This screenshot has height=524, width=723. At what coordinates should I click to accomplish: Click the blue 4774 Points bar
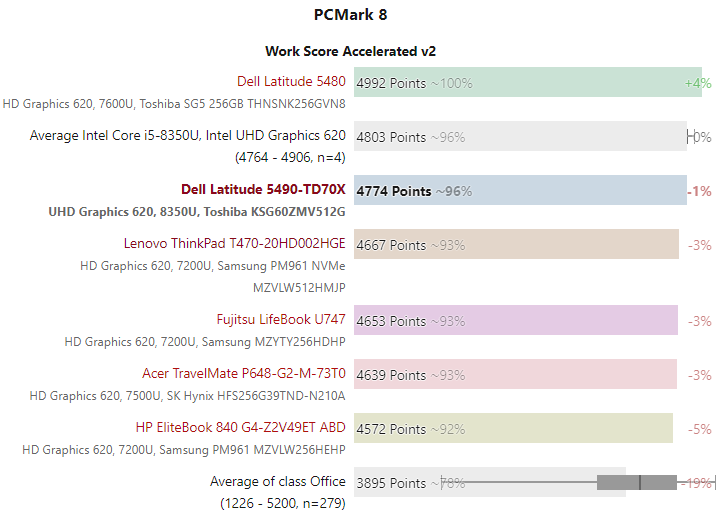(520, 190)
